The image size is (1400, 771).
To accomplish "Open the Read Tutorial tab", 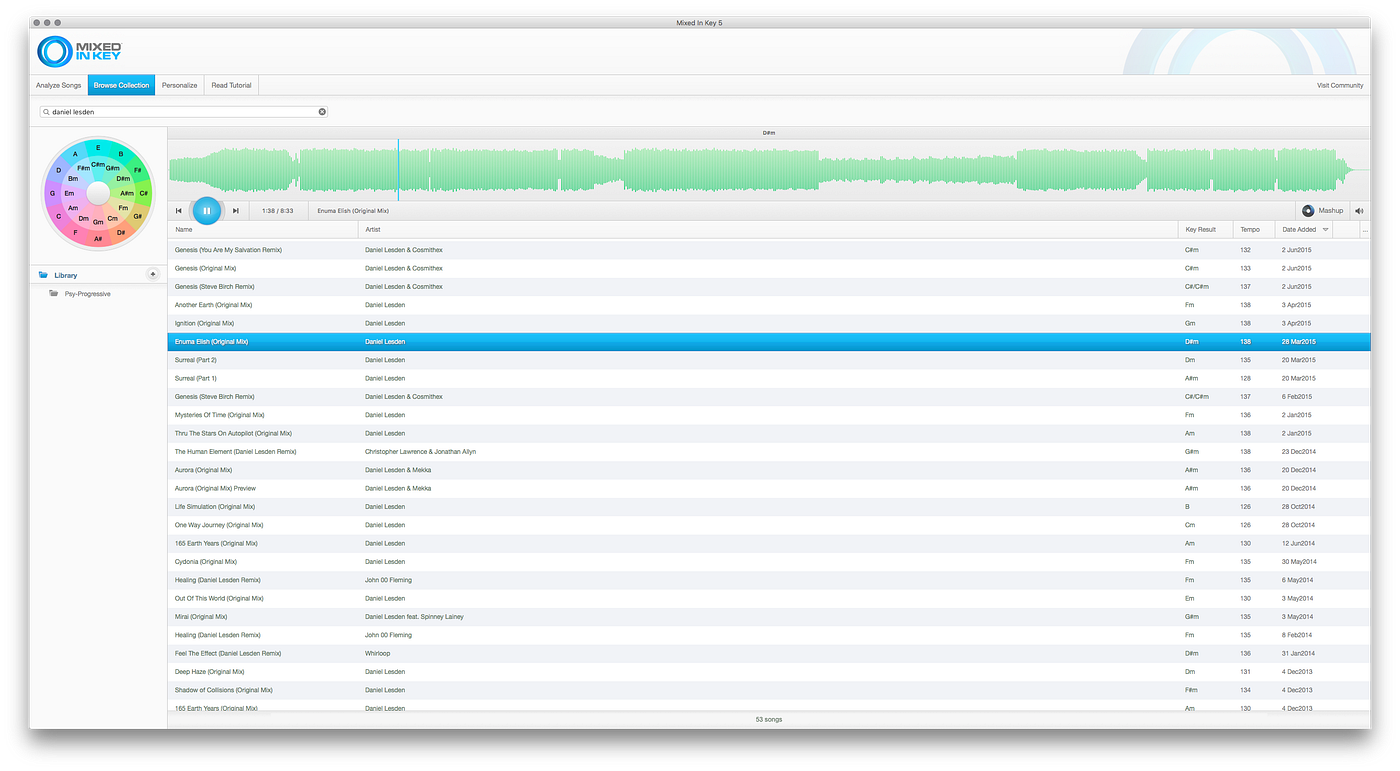I will click(x=231, y=85).
